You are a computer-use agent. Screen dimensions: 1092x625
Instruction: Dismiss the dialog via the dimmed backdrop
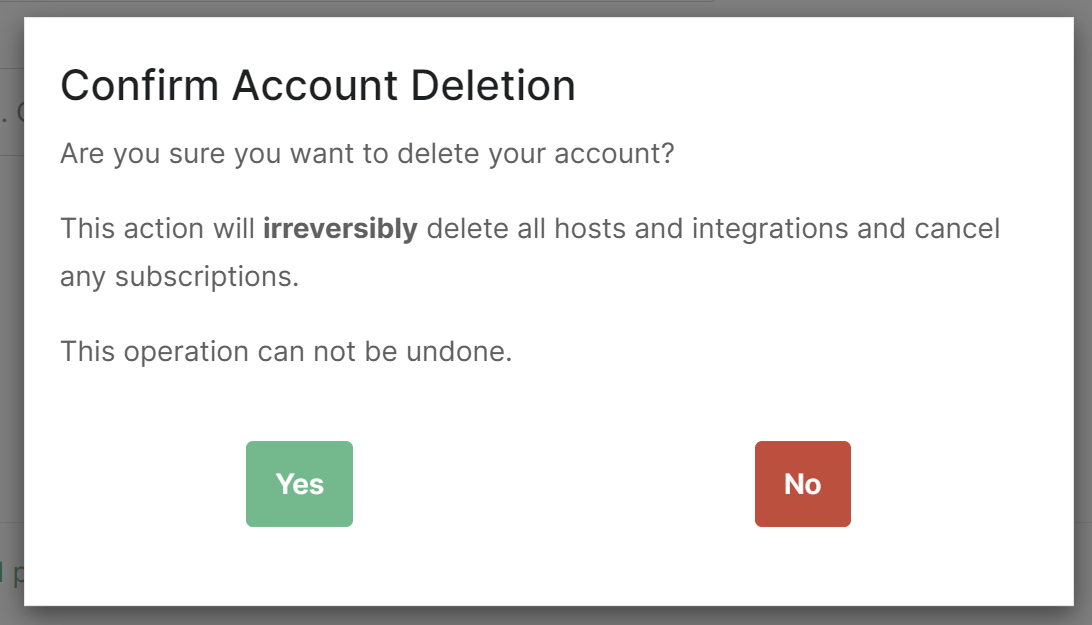pos(11,348)
